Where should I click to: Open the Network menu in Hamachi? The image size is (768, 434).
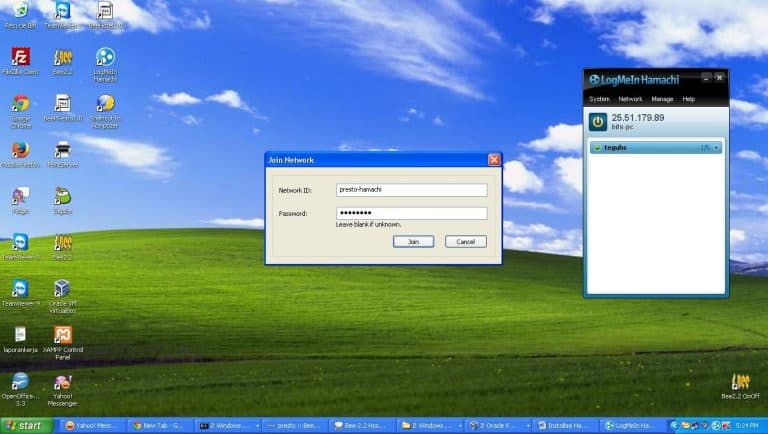point(630,99)
